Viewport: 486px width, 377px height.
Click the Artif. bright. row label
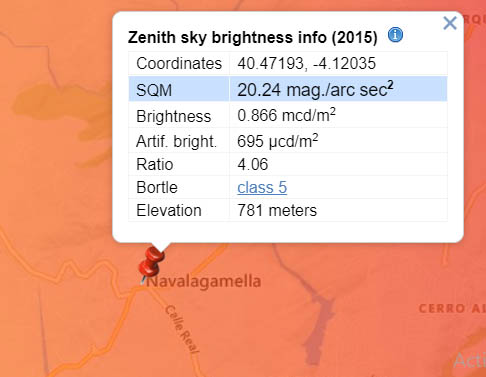pyautogui.click(x=176, y=141)
